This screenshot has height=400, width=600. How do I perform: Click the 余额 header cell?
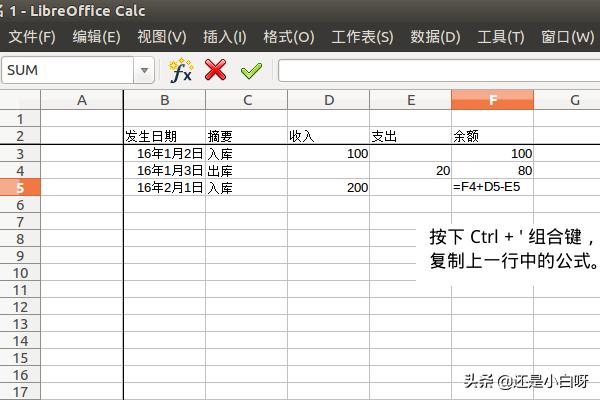tap(492, 136)
